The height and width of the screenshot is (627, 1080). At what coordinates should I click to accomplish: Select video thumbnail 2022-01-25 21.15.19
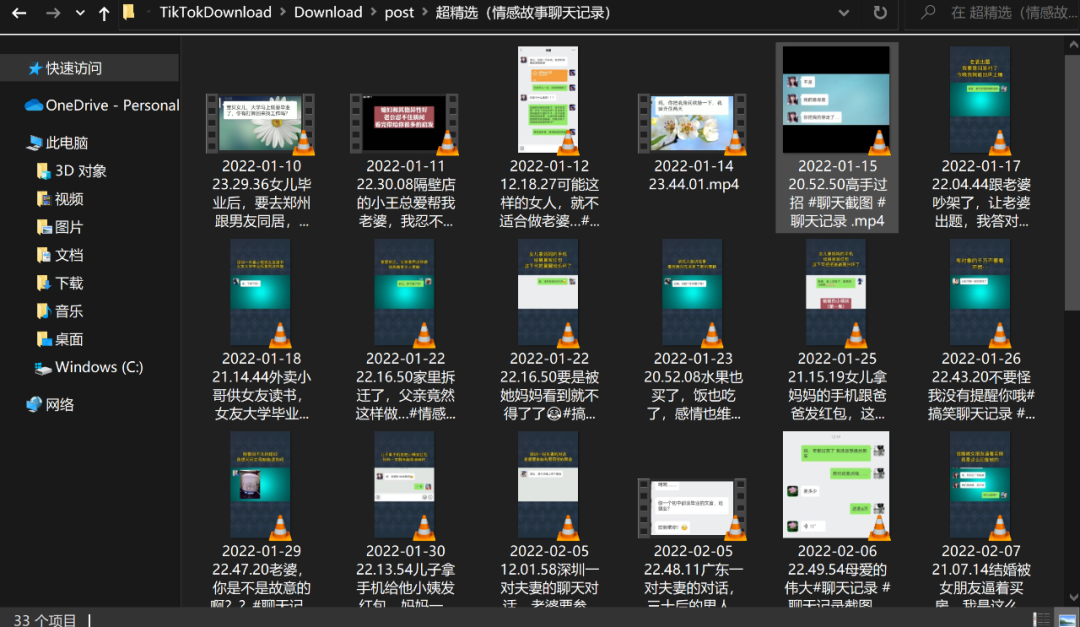tap(836, 292)
